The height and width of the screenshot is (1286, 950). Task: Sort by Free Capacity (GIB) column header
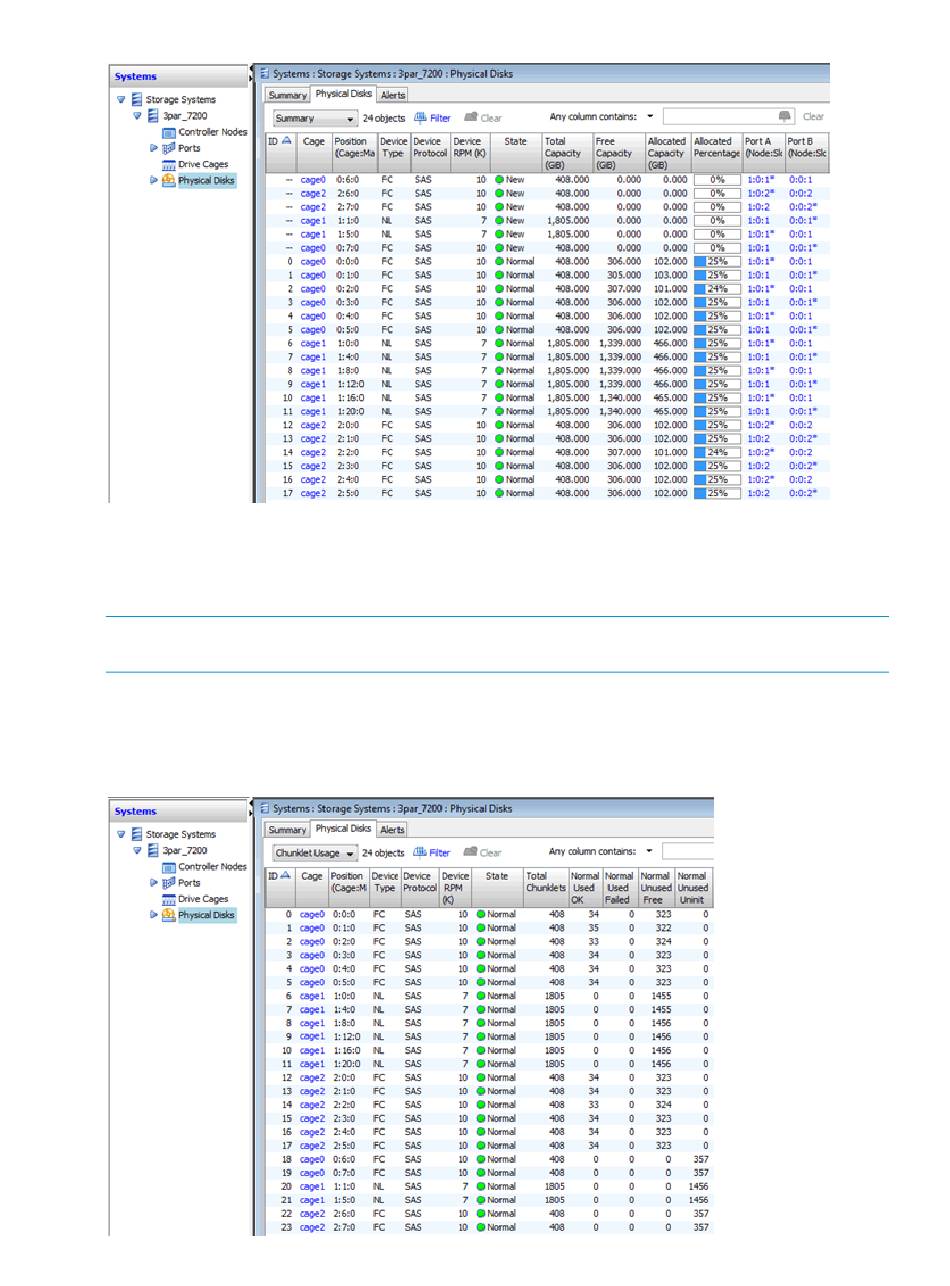point(617,154)
